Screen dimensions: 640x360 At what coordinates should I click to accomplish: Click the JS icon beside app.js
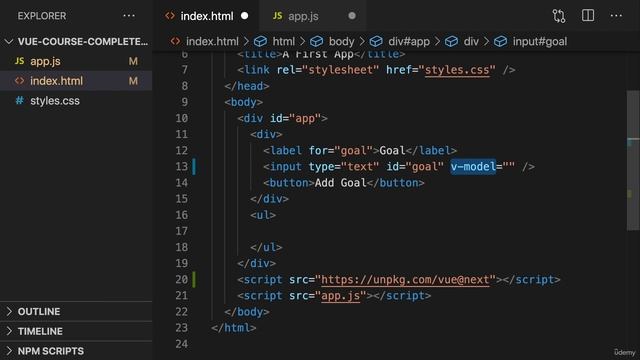(19, 61)
